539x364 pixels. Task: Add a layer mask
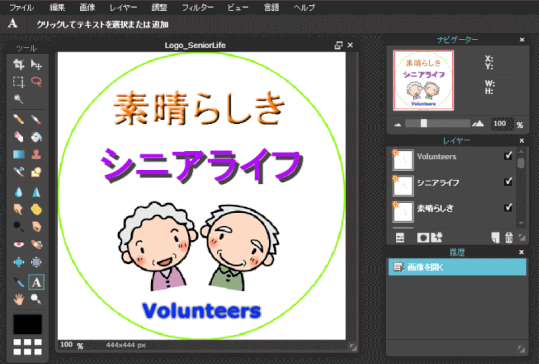click(423, 238)
